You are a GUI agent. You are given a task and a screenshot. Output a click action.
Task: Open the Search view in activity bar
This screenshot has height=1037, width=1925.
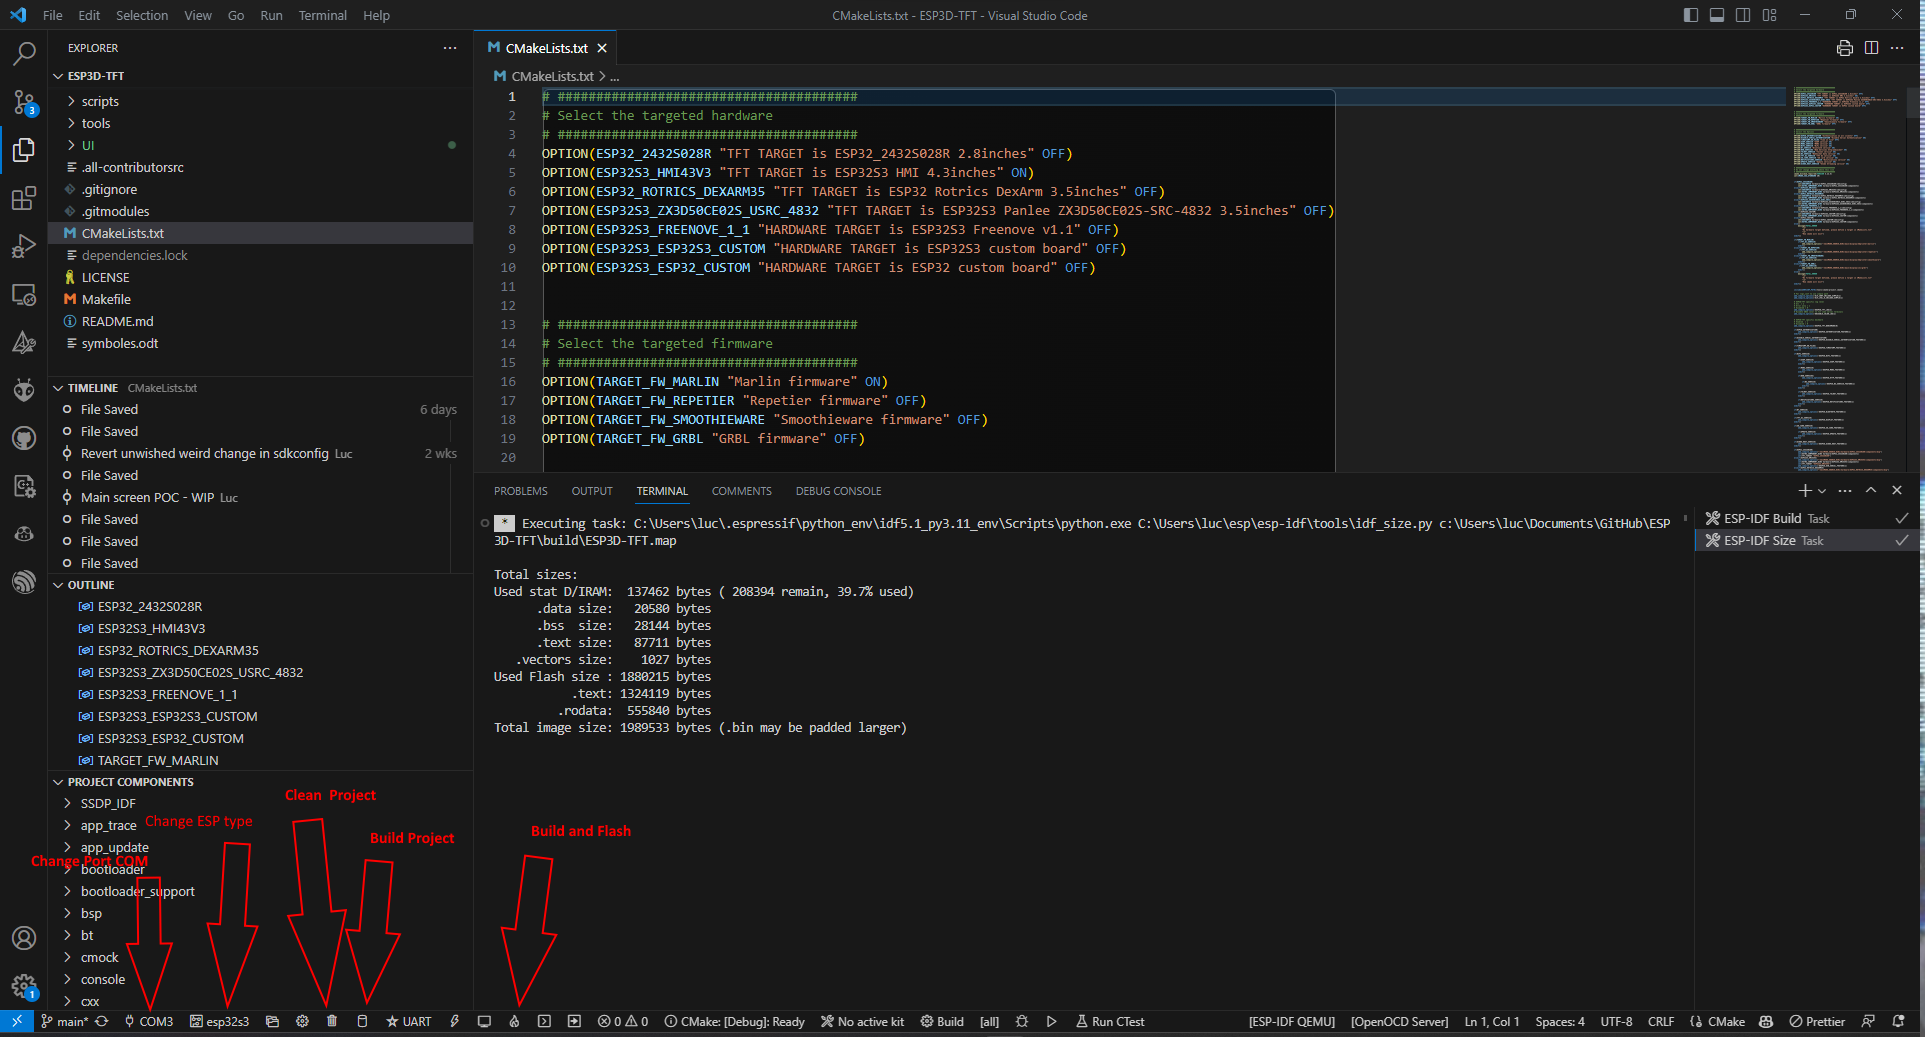(24, 54)
